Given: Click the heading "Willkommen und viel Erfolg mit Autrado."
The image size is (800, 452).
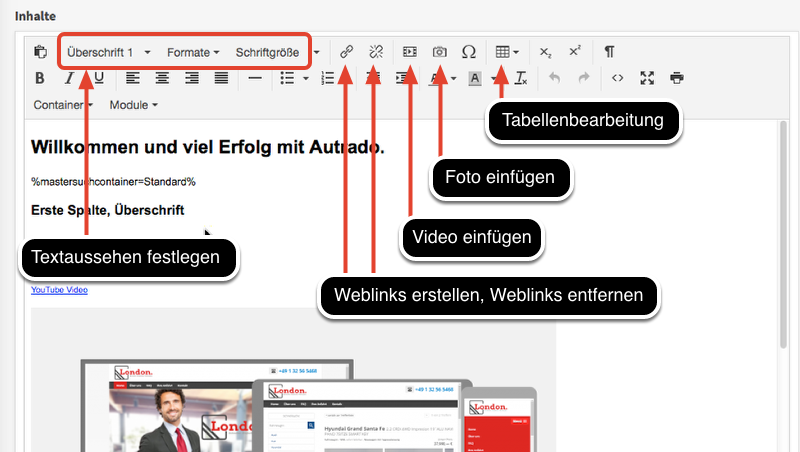Looking at the screenshot, I should point(208,147).
